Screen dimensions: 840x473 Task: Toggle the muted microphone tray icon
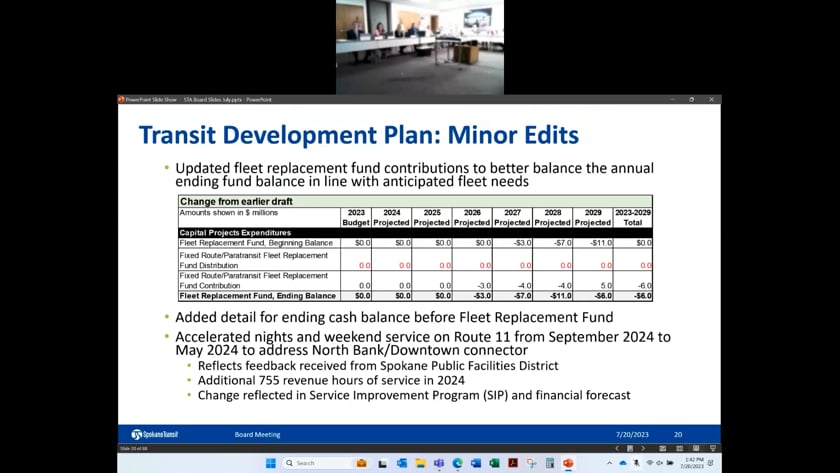636,463
